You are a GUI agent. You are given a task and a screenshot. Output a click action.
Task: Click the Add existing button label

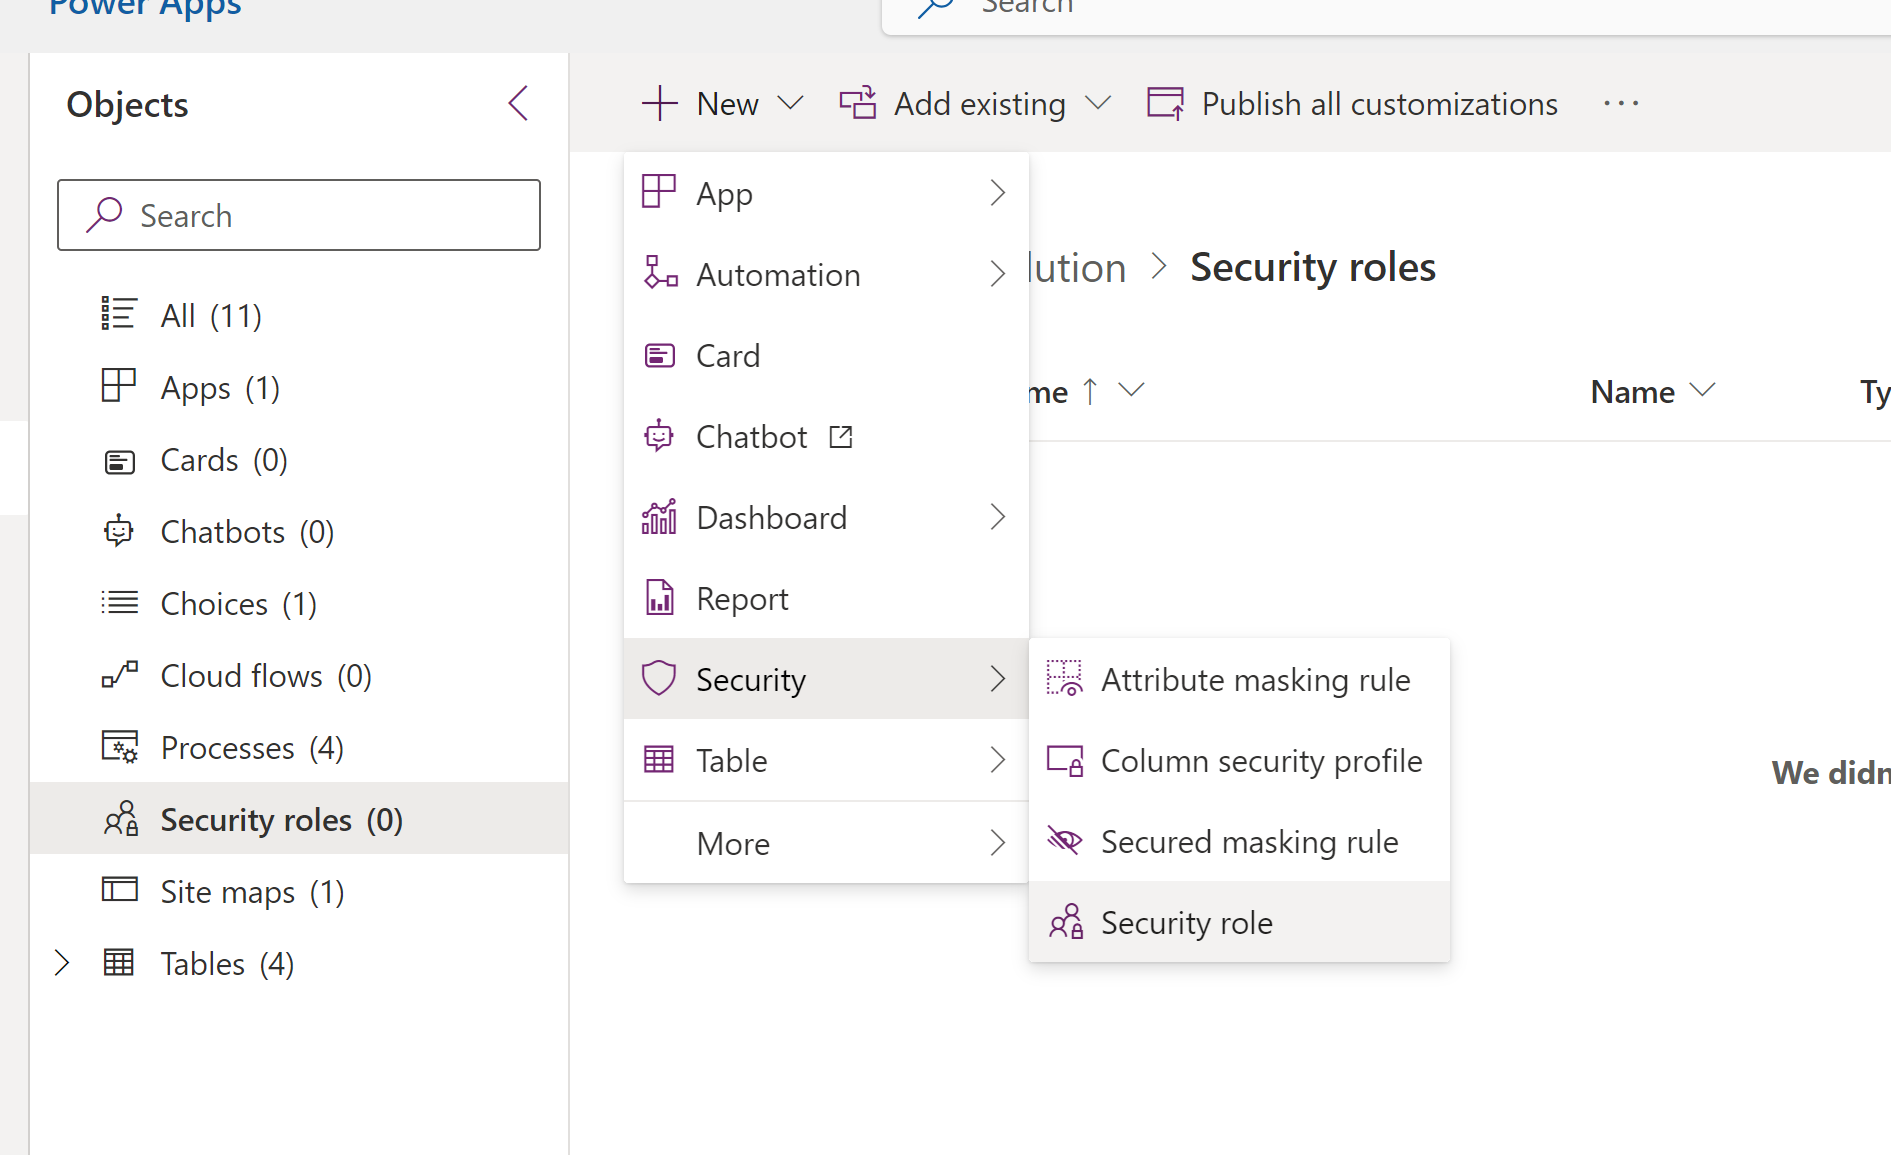coord(980,104)
